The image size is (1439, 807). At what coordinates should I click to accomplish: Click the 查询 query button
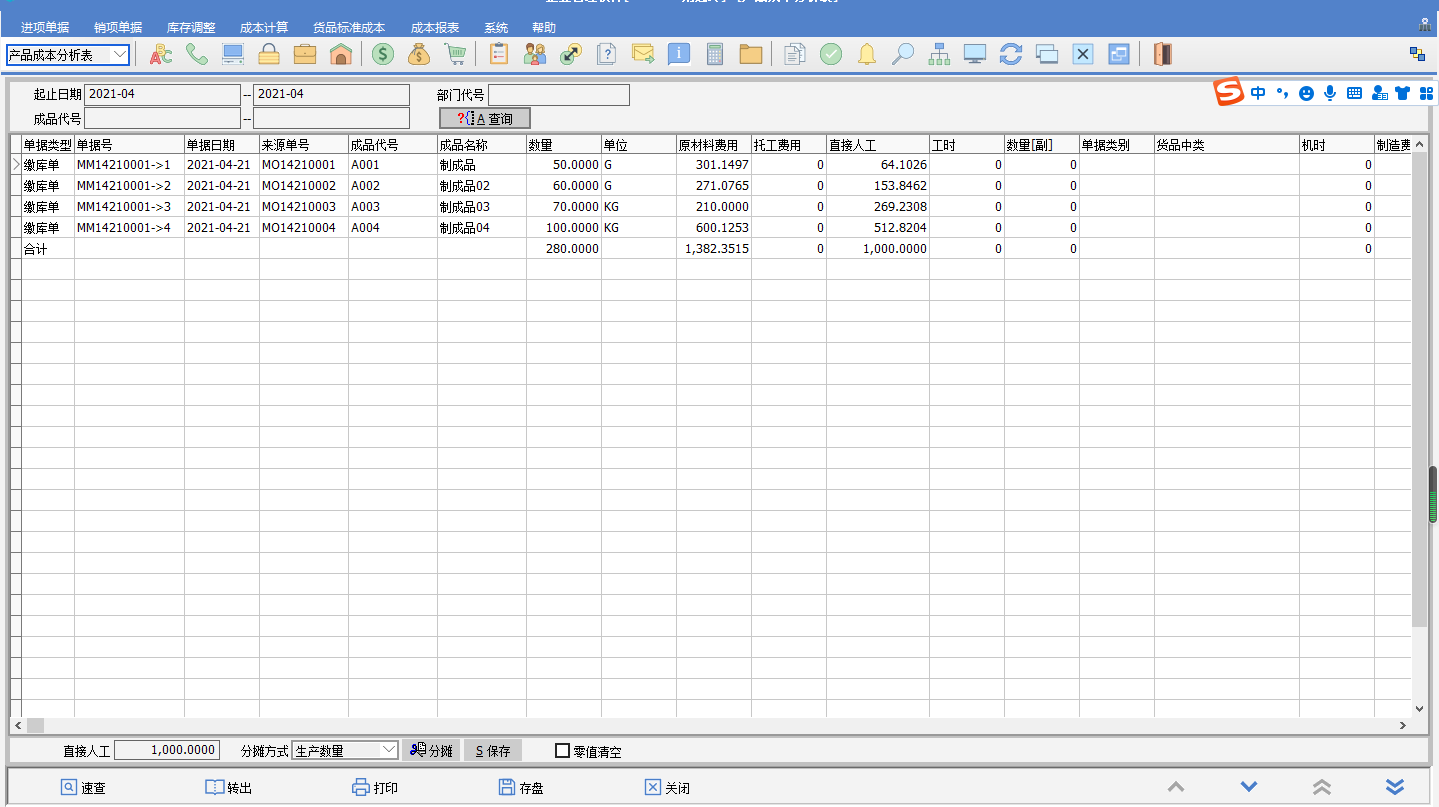pyautogui.click(x=485, y=119)
